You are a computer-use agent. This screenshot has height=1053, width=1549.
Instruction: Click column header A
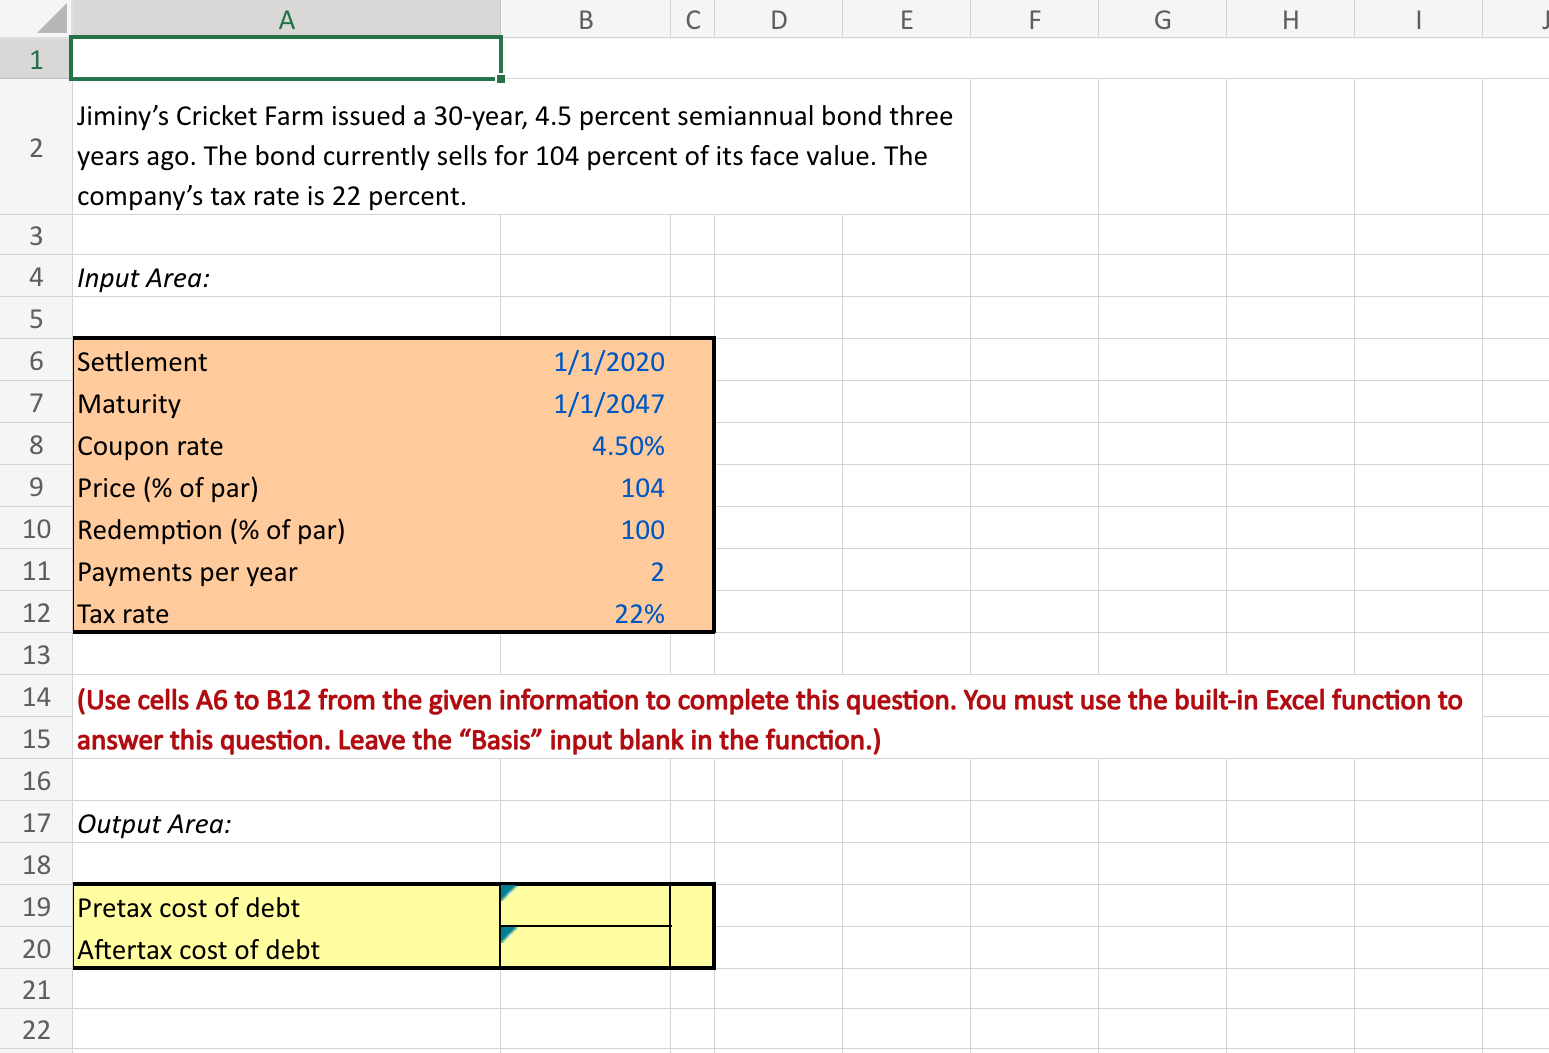point(285,18)
